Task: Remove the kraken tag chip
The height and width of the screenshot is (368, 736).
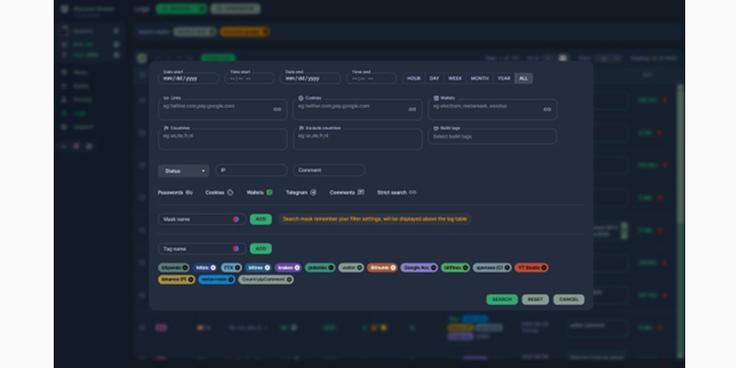Action: coord(297,268)
